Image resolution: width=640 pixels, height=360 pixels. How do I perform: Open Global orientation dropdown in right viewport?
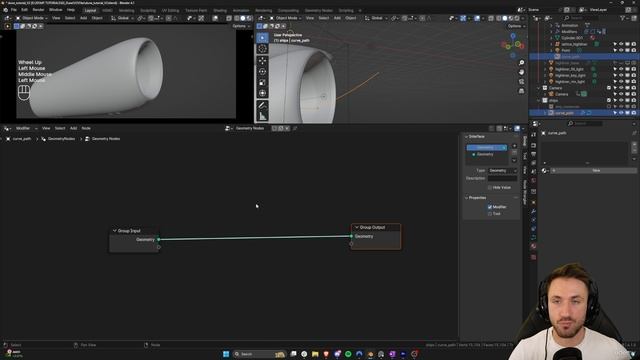pyautogui.click(x=376, y=18)
